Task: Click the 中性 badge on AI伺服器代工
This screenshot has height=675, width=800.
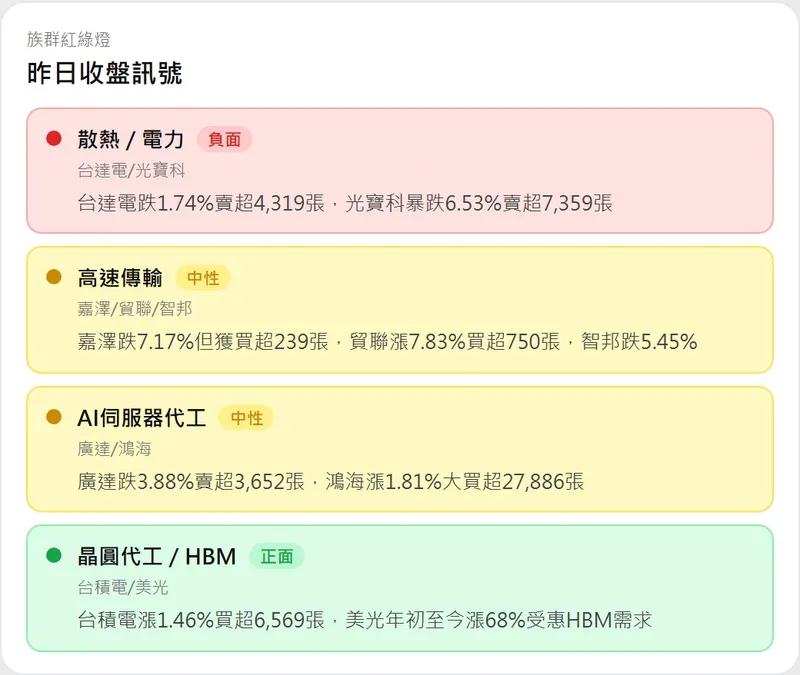Action: pos(246,417)
